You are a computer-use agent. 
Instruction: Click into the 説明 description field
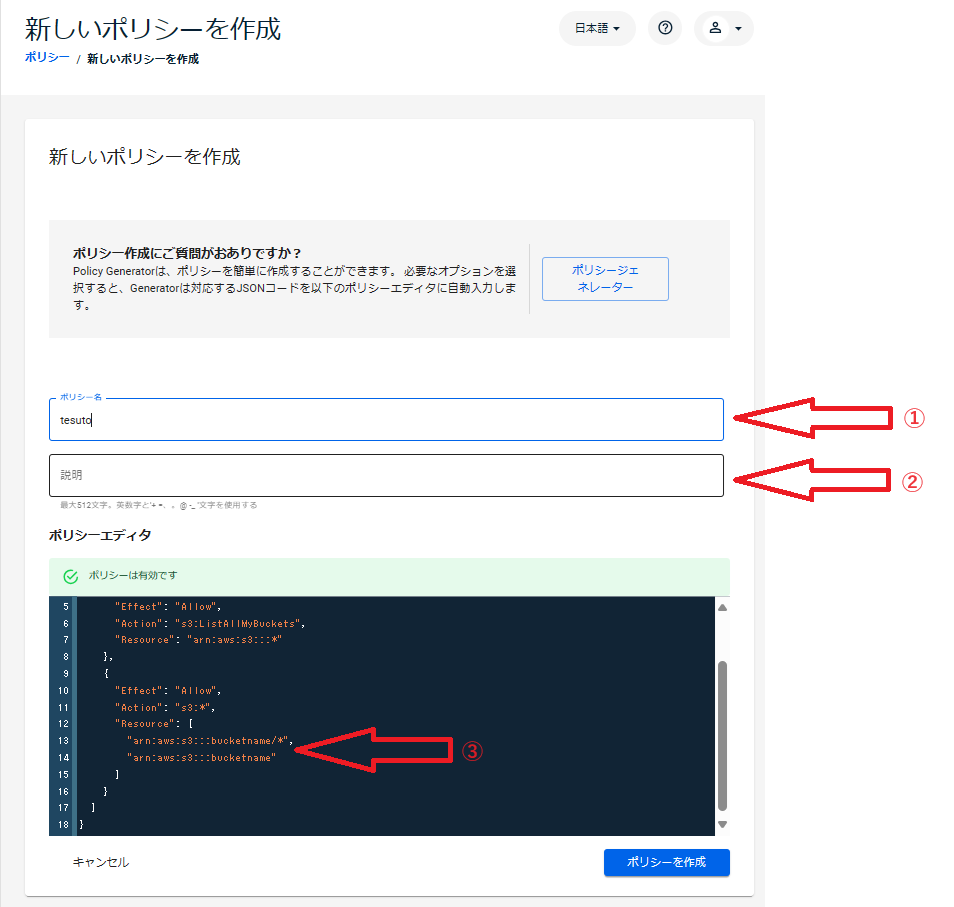pos(386,475)
